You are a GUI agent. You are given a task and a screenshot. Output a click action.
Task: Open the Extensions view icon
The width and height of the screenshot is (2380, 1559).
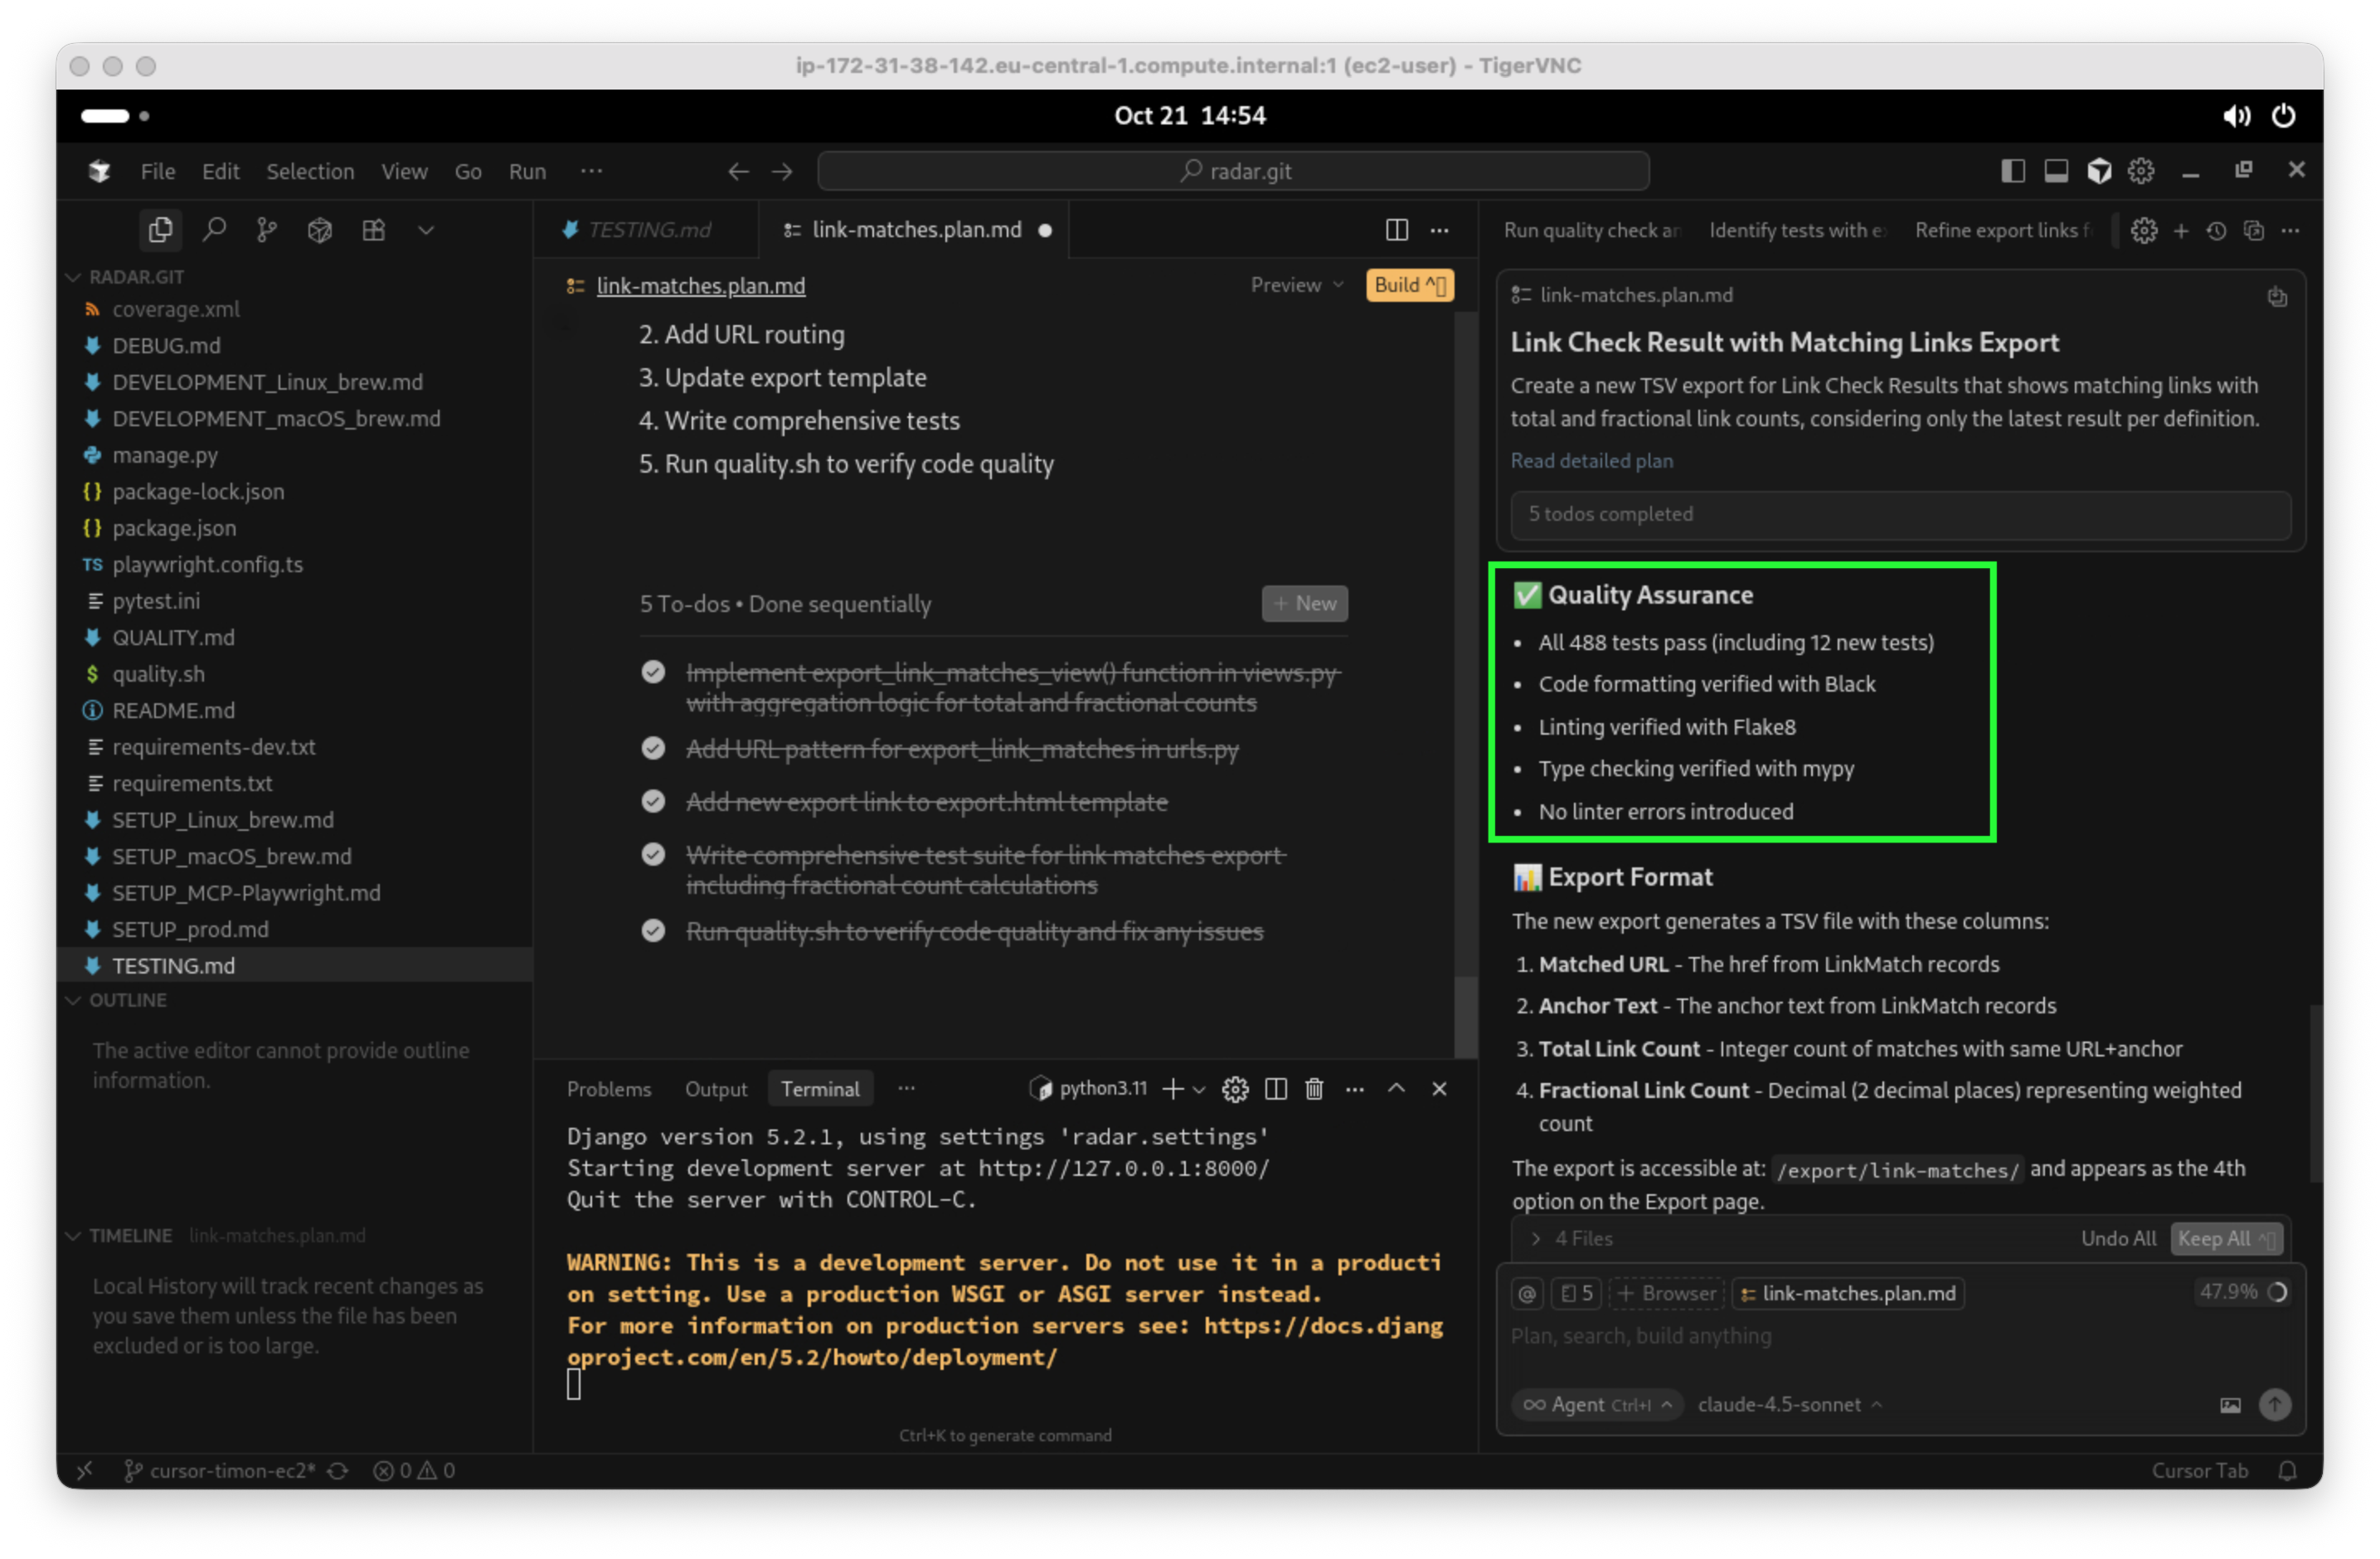373,230
